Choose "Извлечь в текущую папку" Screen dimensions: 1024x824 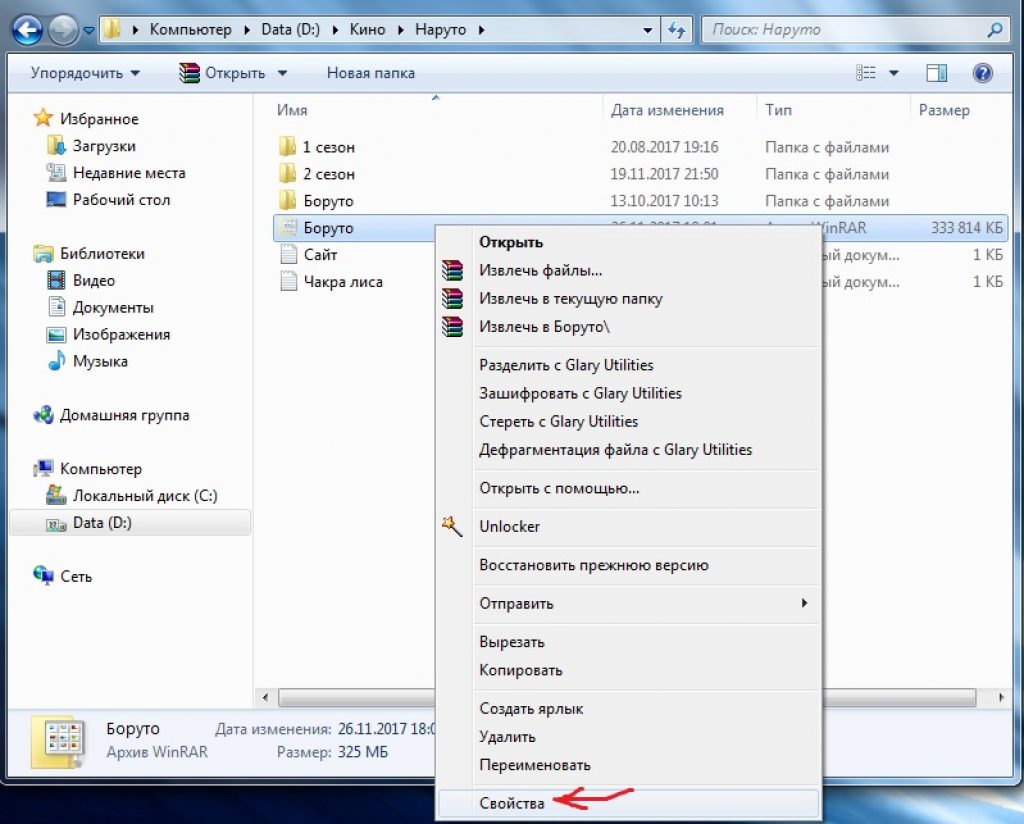coord(628,298)
